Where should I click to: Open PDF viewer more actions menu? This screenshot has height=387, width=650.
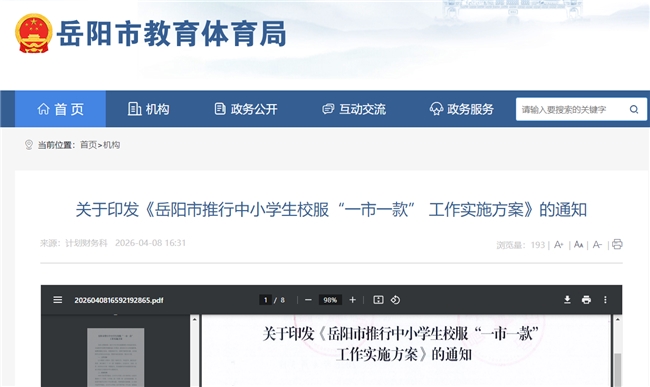pyautogui.click(x=605, y=300)
